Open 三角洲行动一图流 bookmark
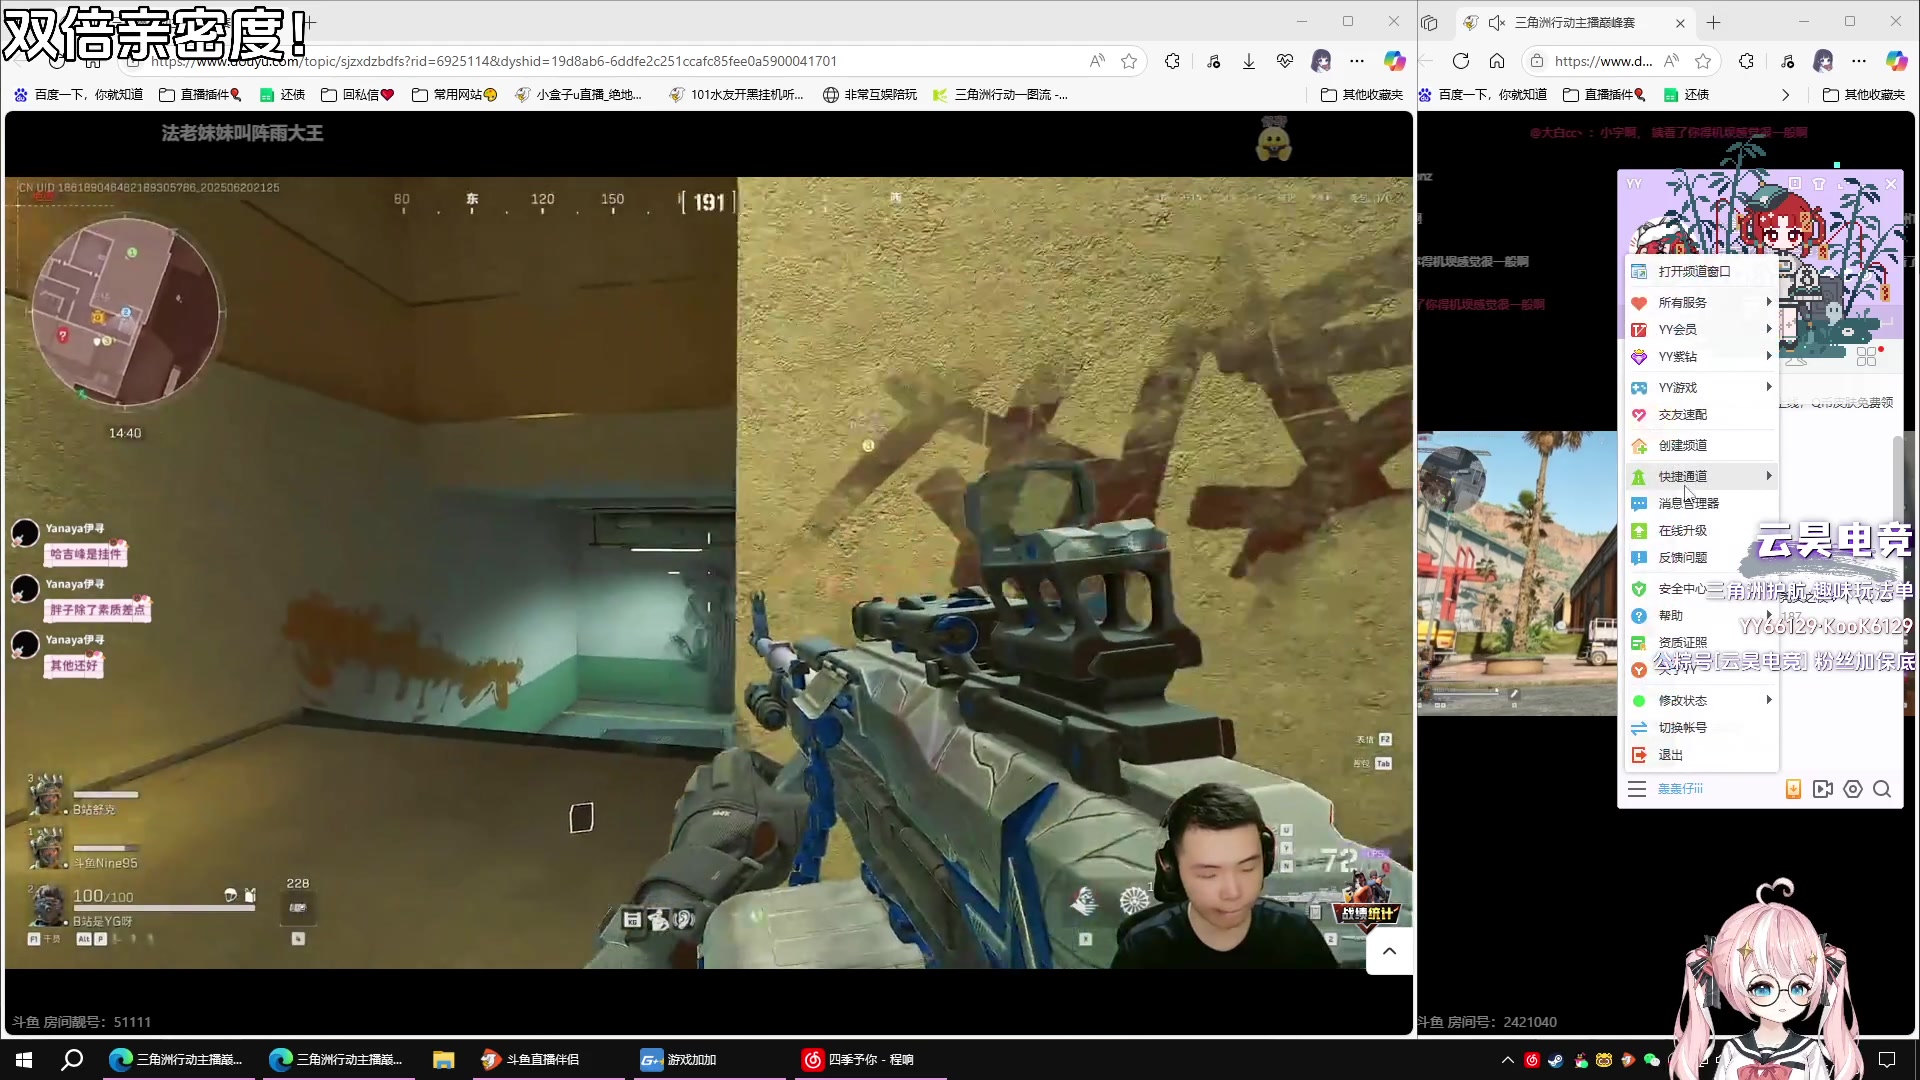This screenshot has height=1080, width=1920. pos(1000,95)
